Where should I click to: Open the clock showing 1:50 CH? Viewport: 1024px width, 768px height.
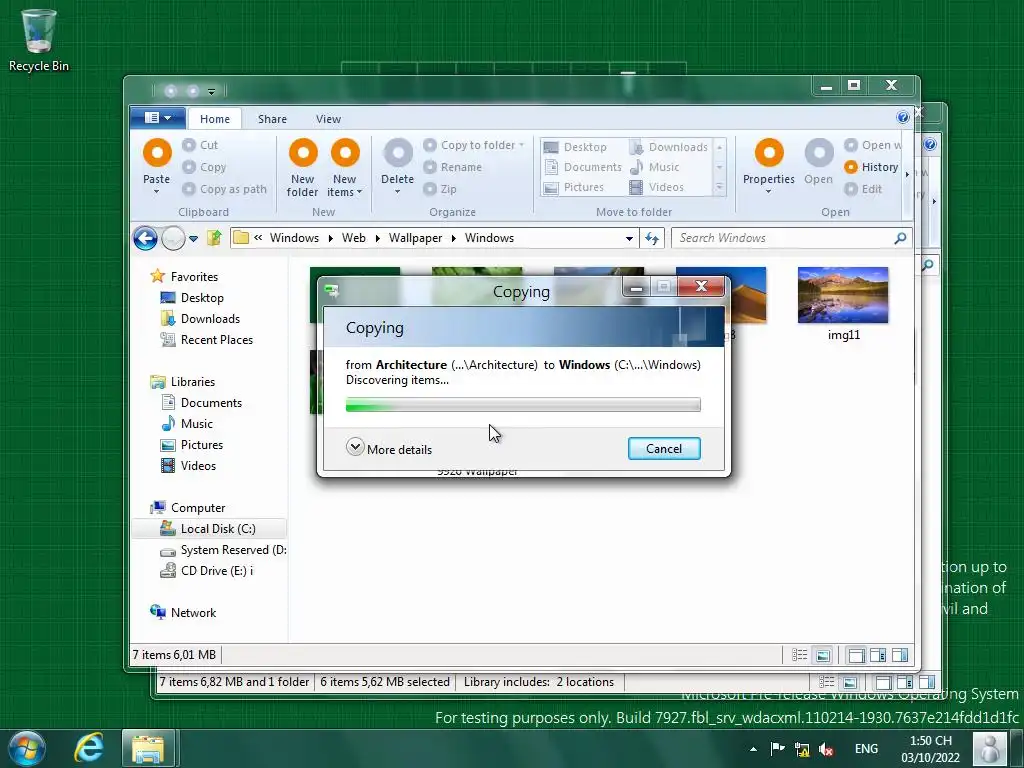(x=931, y=749)
